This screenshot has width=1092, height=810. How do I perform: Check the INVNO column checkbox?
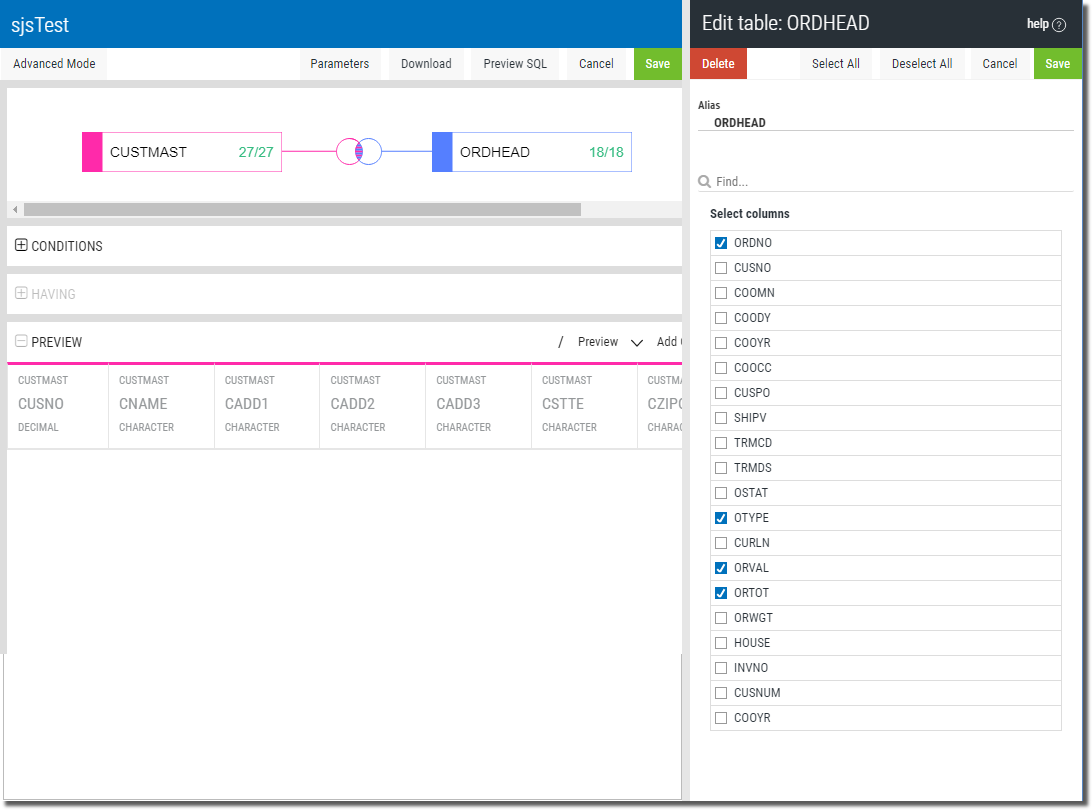coord(721,668)
